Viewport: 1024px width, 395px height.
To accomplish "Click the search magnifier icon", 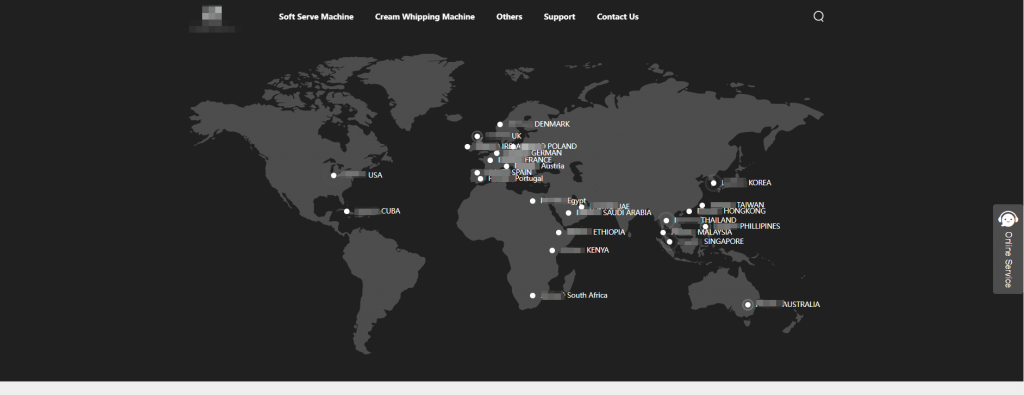I will tap(818, 17).
